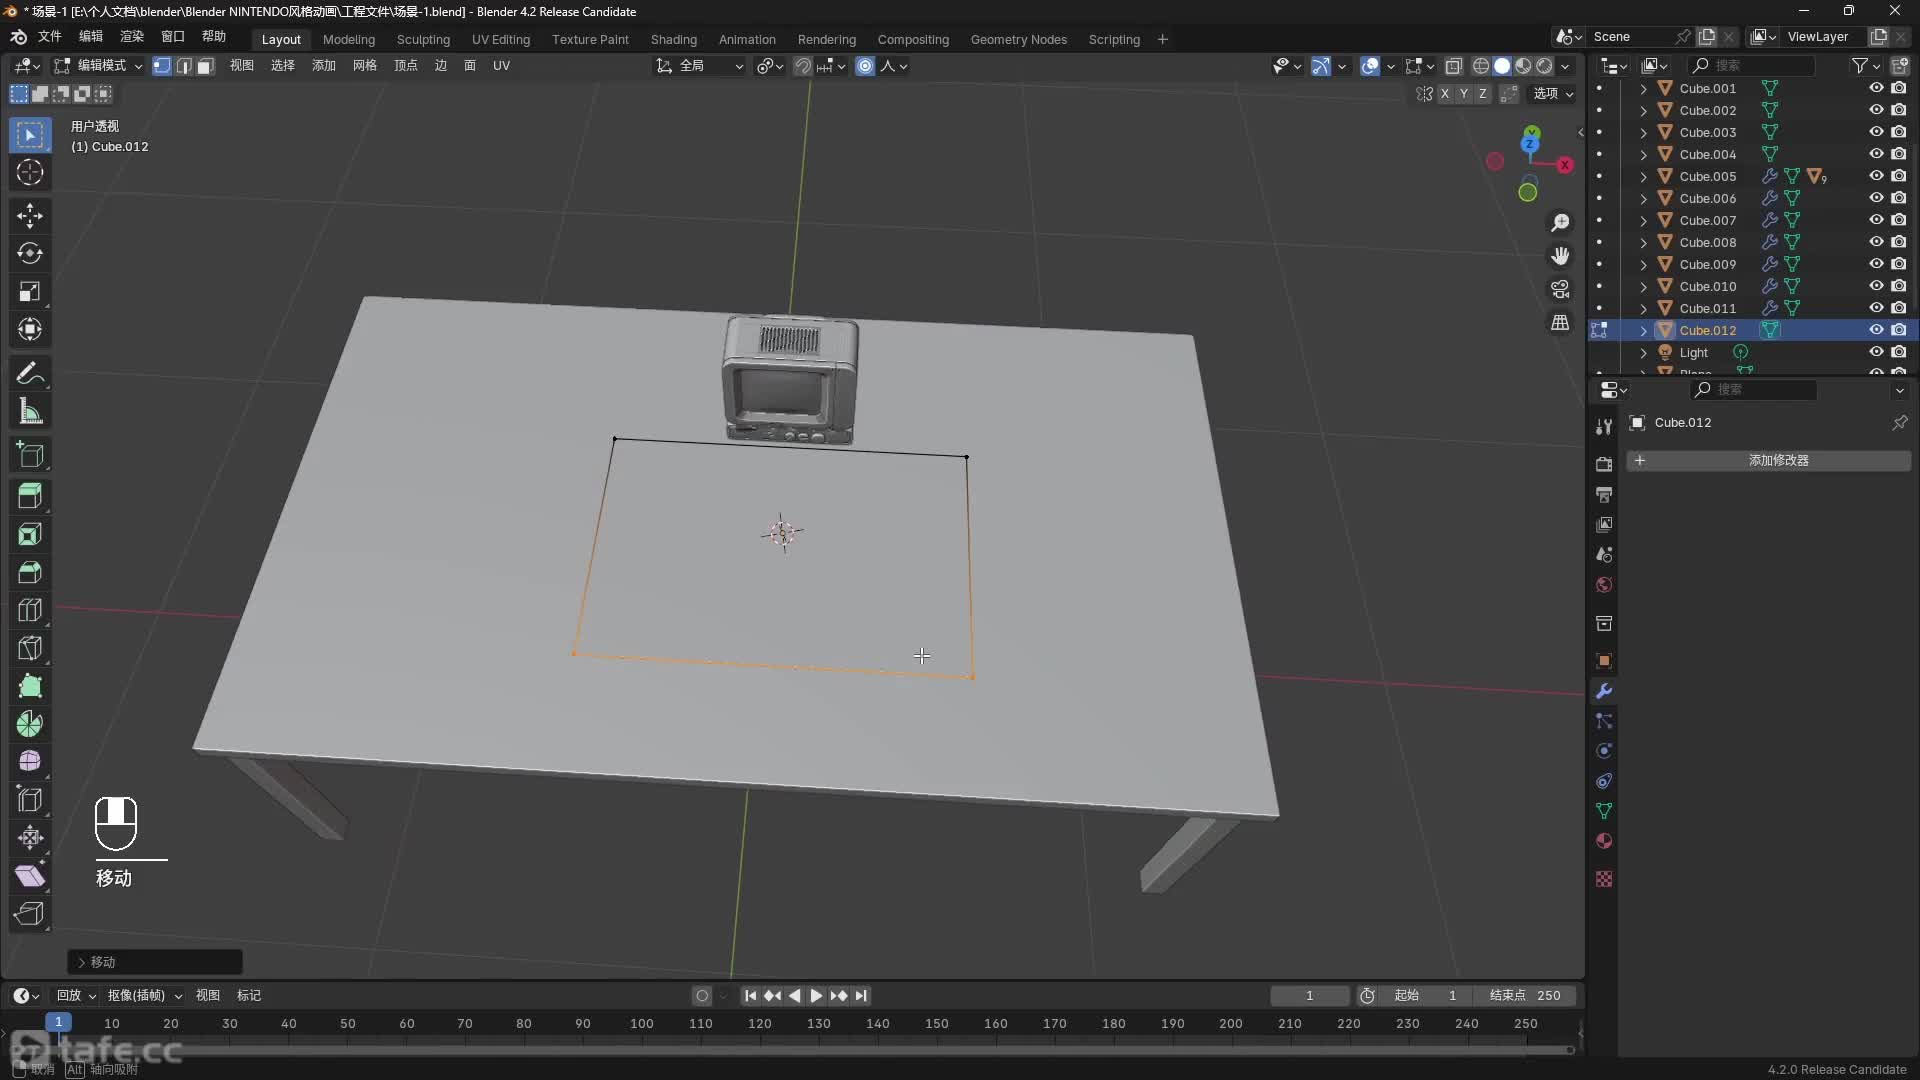This screenshot has height=1080, width=1920.
Task: Open the Render properties tab
Action: [x=1604, y=464]
